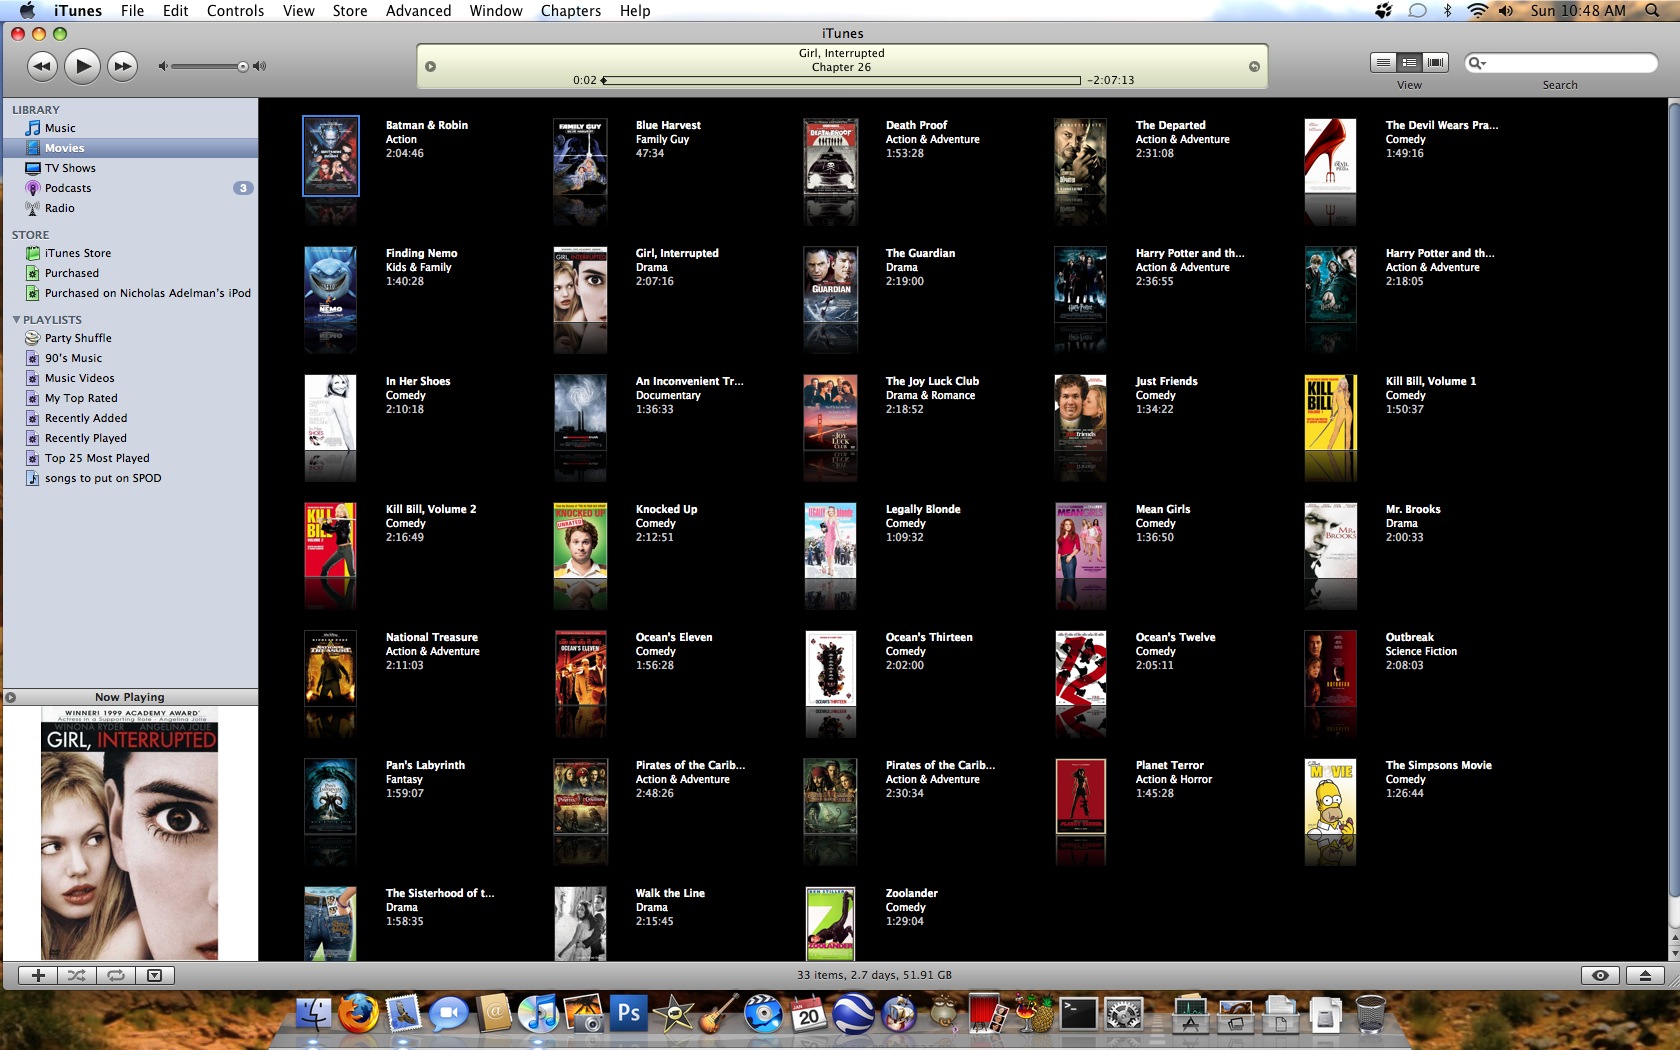This screenshot has height=1050, width=1680.
Task: Click the Play button in iTunes toolbar
Action: [x=82, y=67]
